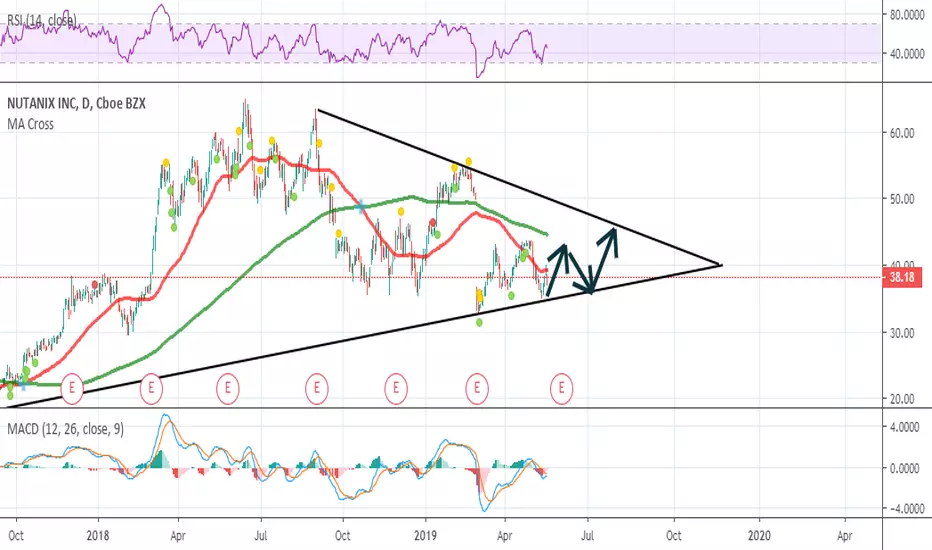Click the red 38.18 current price label

click(x=902, y=277)
